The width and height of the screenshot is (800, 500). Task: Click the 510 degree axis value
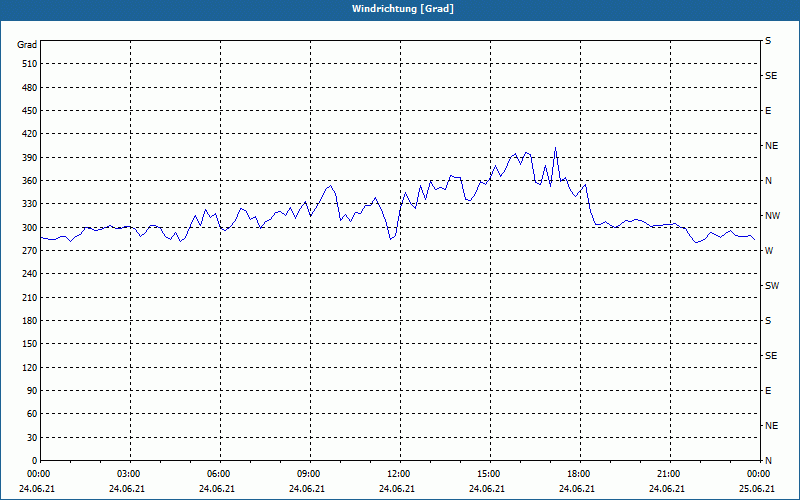click(30, 64)
